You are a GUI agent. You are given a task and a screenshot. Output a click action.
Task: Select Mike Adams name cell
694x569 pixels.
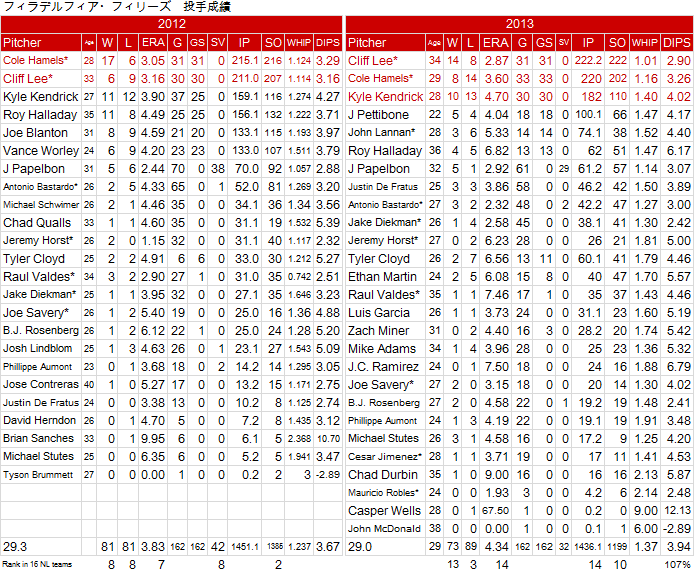click(386, 349)
